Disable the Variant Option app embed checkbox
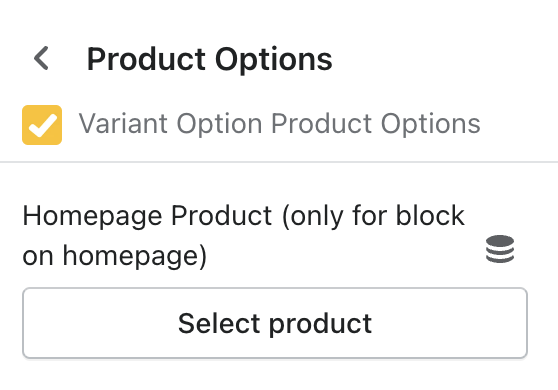 click(x=42, y=125)
